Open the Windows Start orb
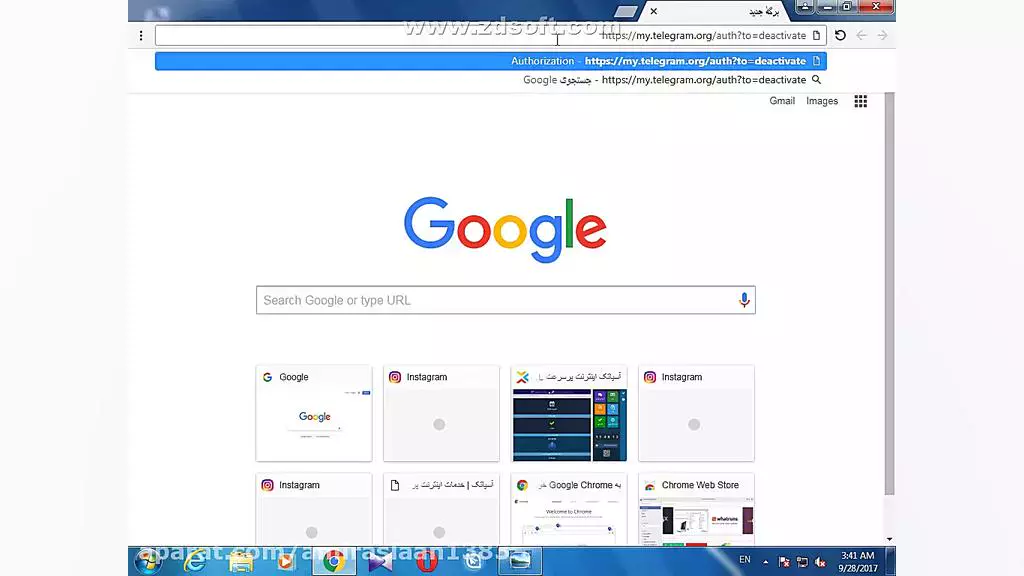Screen dimensions: 1024x576 click(148, 561)
